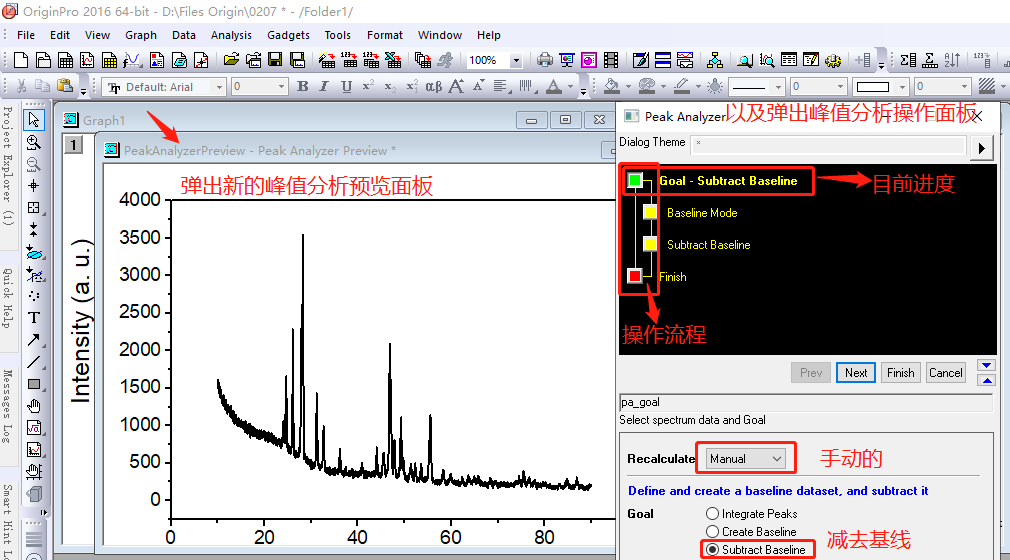The width and height of the screenshot is (1010, 560).
Task: Pick the Arrow drawing tool
Action: [33, 340]
